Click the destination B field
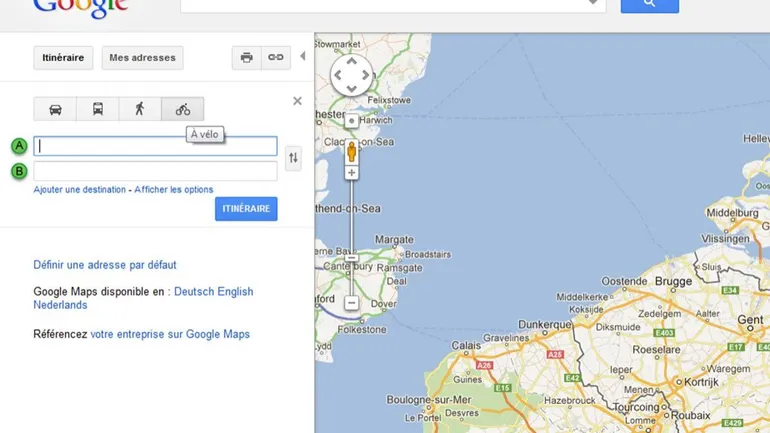 click(155, 171)
